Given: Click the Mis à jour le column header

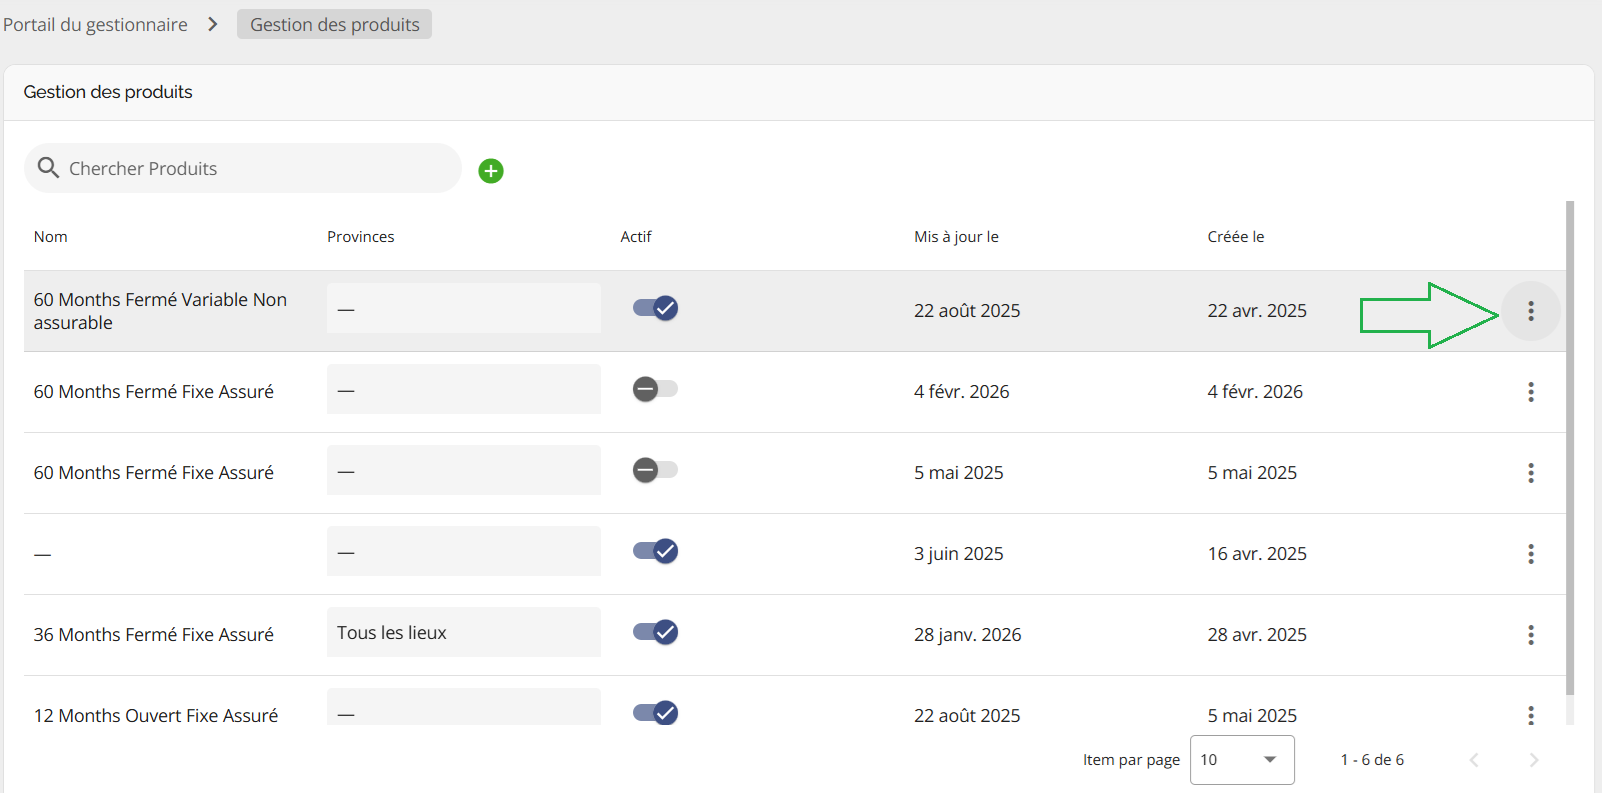Looking at the screenshot, I should pyautogui.click(x=956, y=237).
